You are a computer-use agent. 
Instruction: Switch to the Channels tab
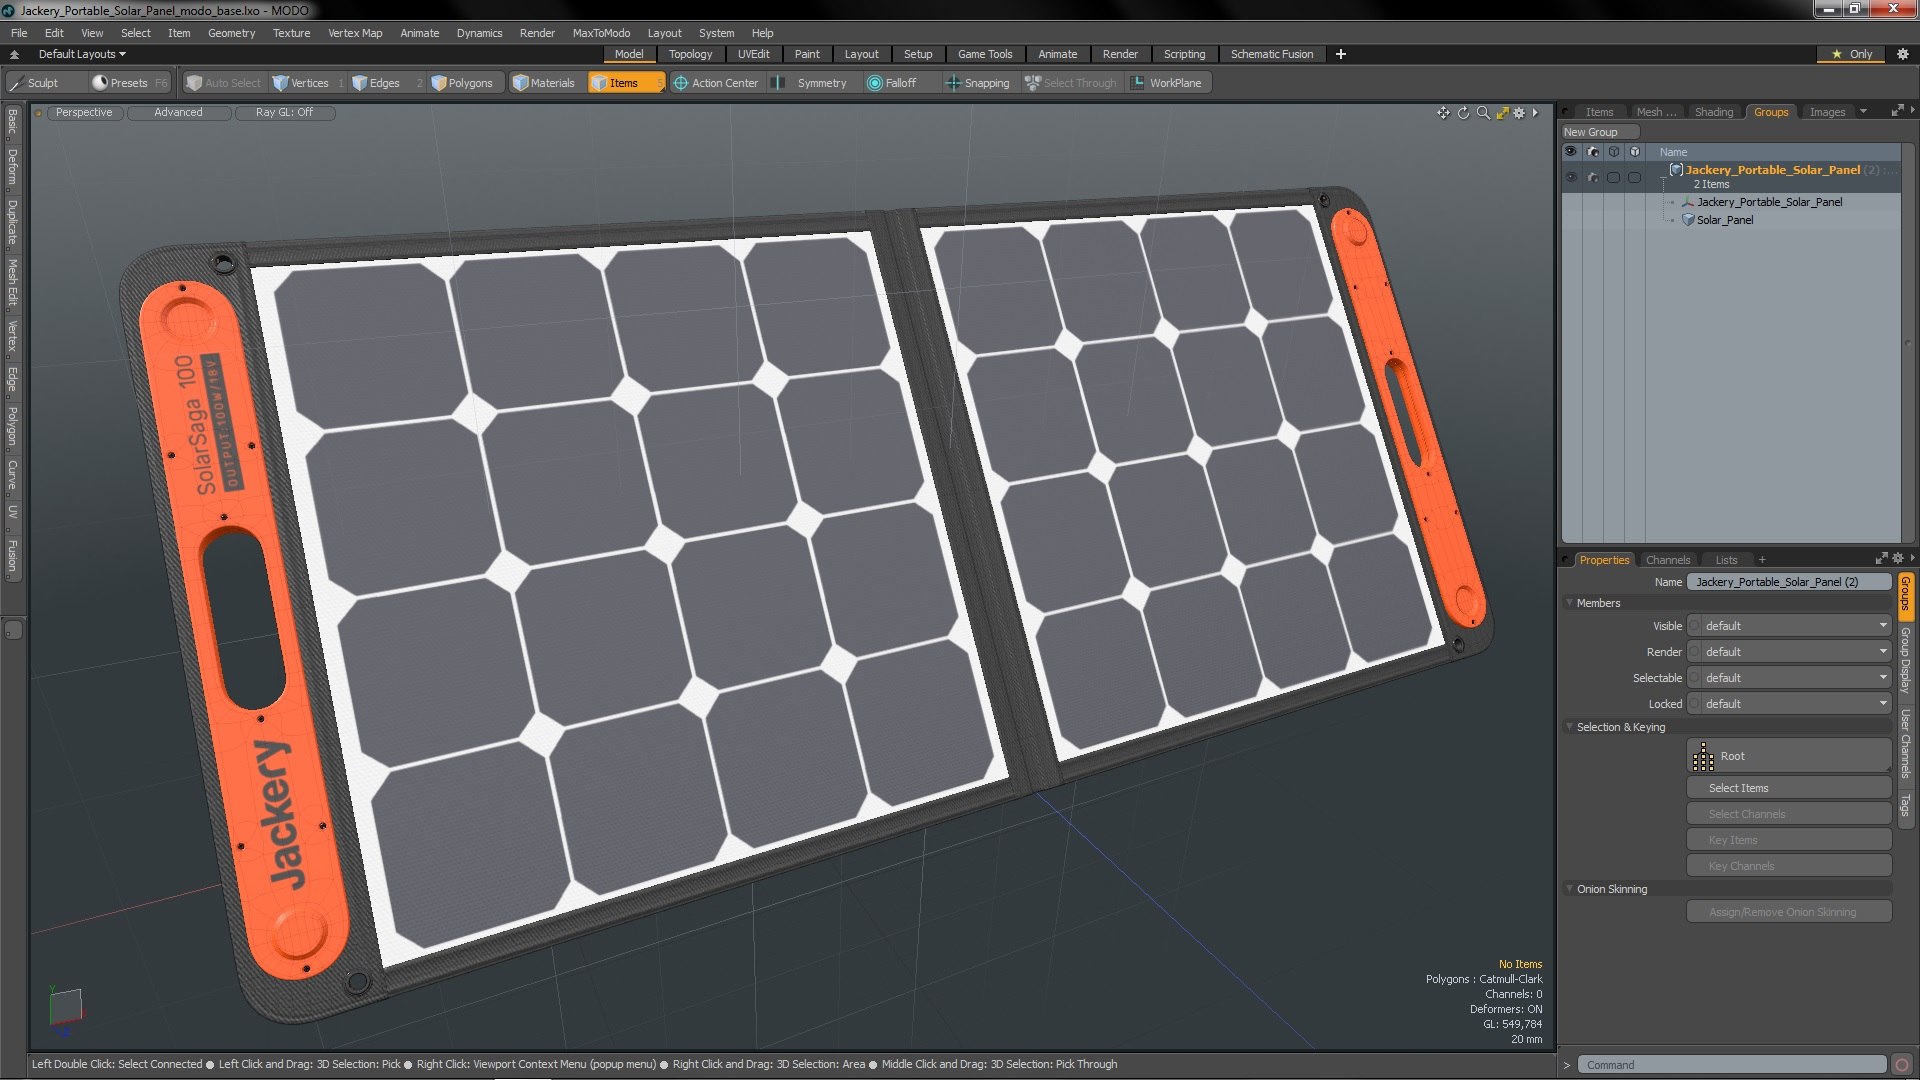[x=1667, y=560]
